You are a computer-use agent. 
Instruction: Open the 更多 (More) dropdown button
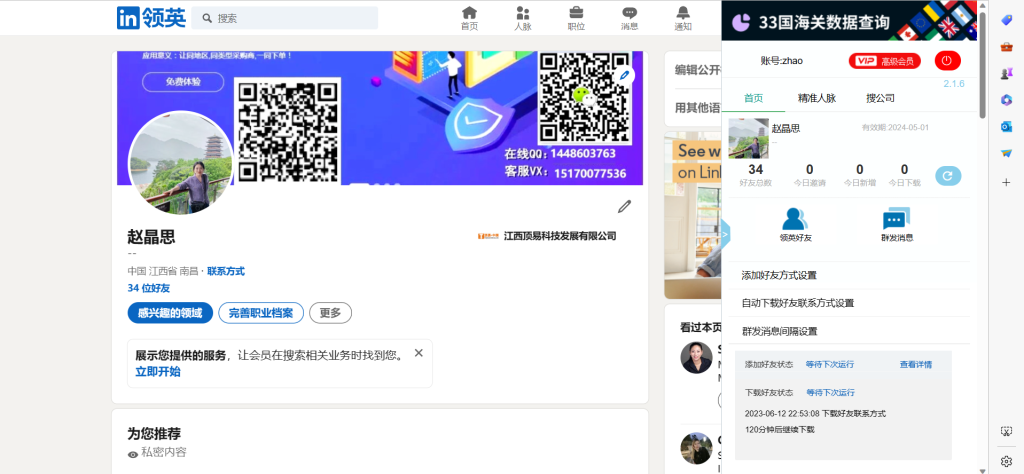[330, 313]
